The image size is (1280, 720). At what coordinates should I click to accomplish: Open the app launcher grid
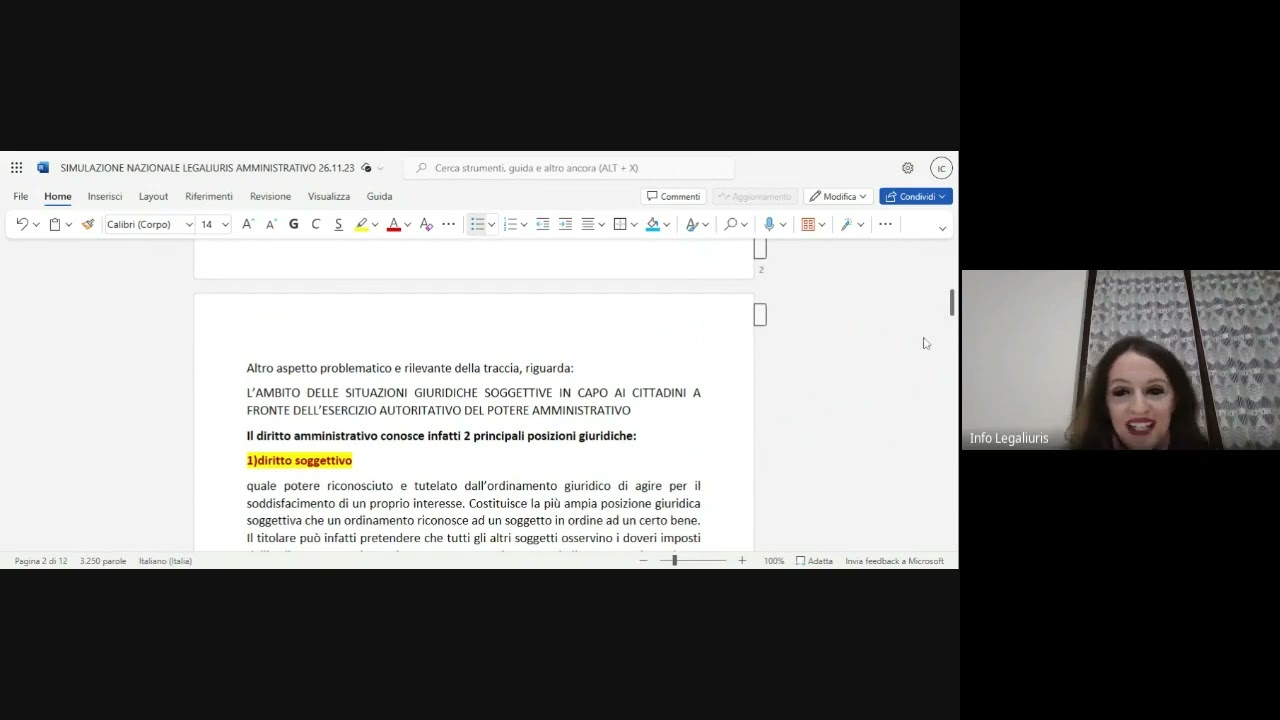pyautogui.click(x=16, y=168)
